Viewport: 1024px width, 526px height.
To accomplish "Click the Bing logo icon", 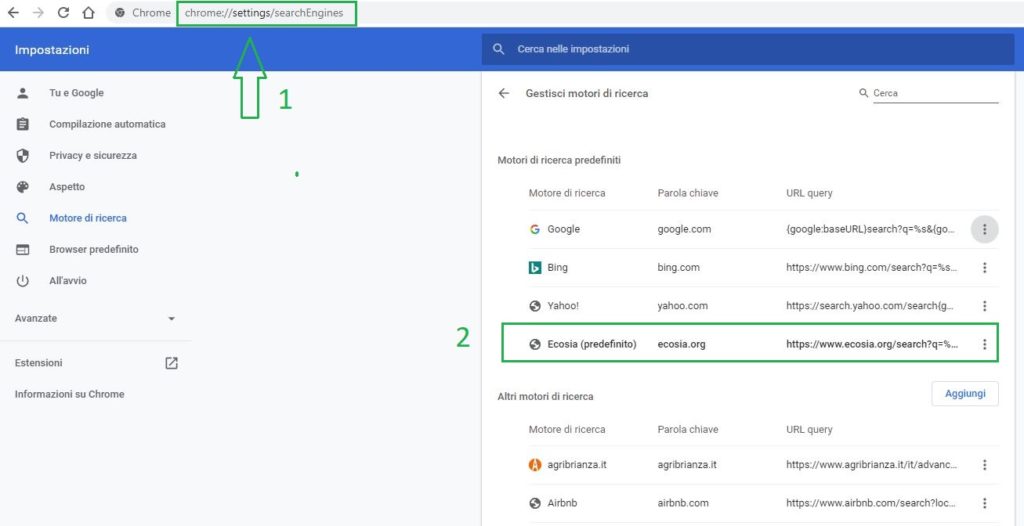I will pos(535,267).
